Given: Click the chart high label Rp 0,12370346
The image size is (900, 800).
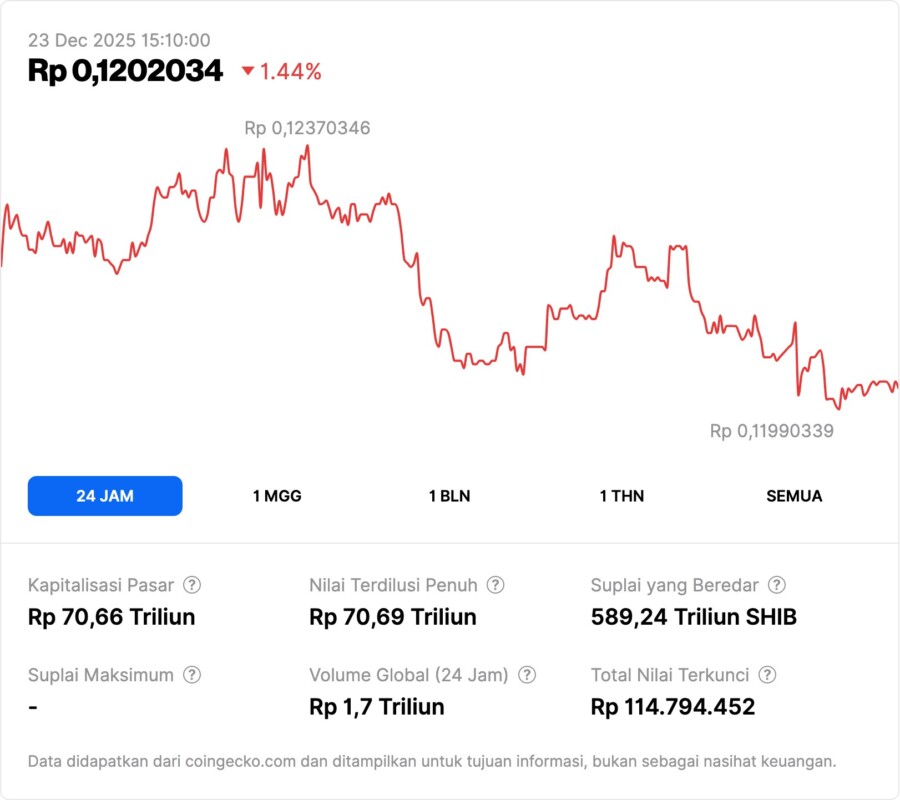Looking at the screenshot, I should [307, 128].
